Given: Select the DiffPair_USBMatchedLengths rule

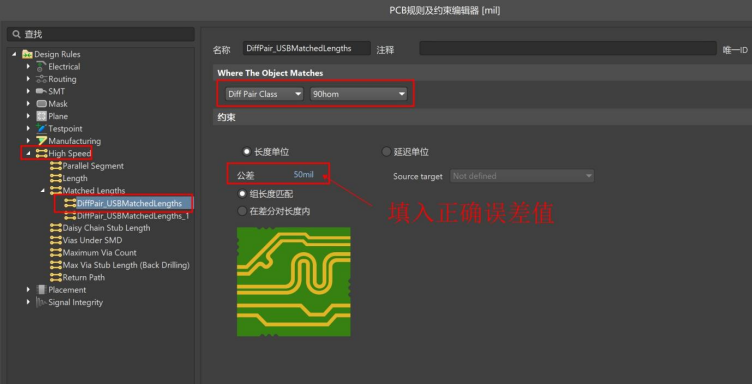Looking at the screenshot, I should [129, 203].
